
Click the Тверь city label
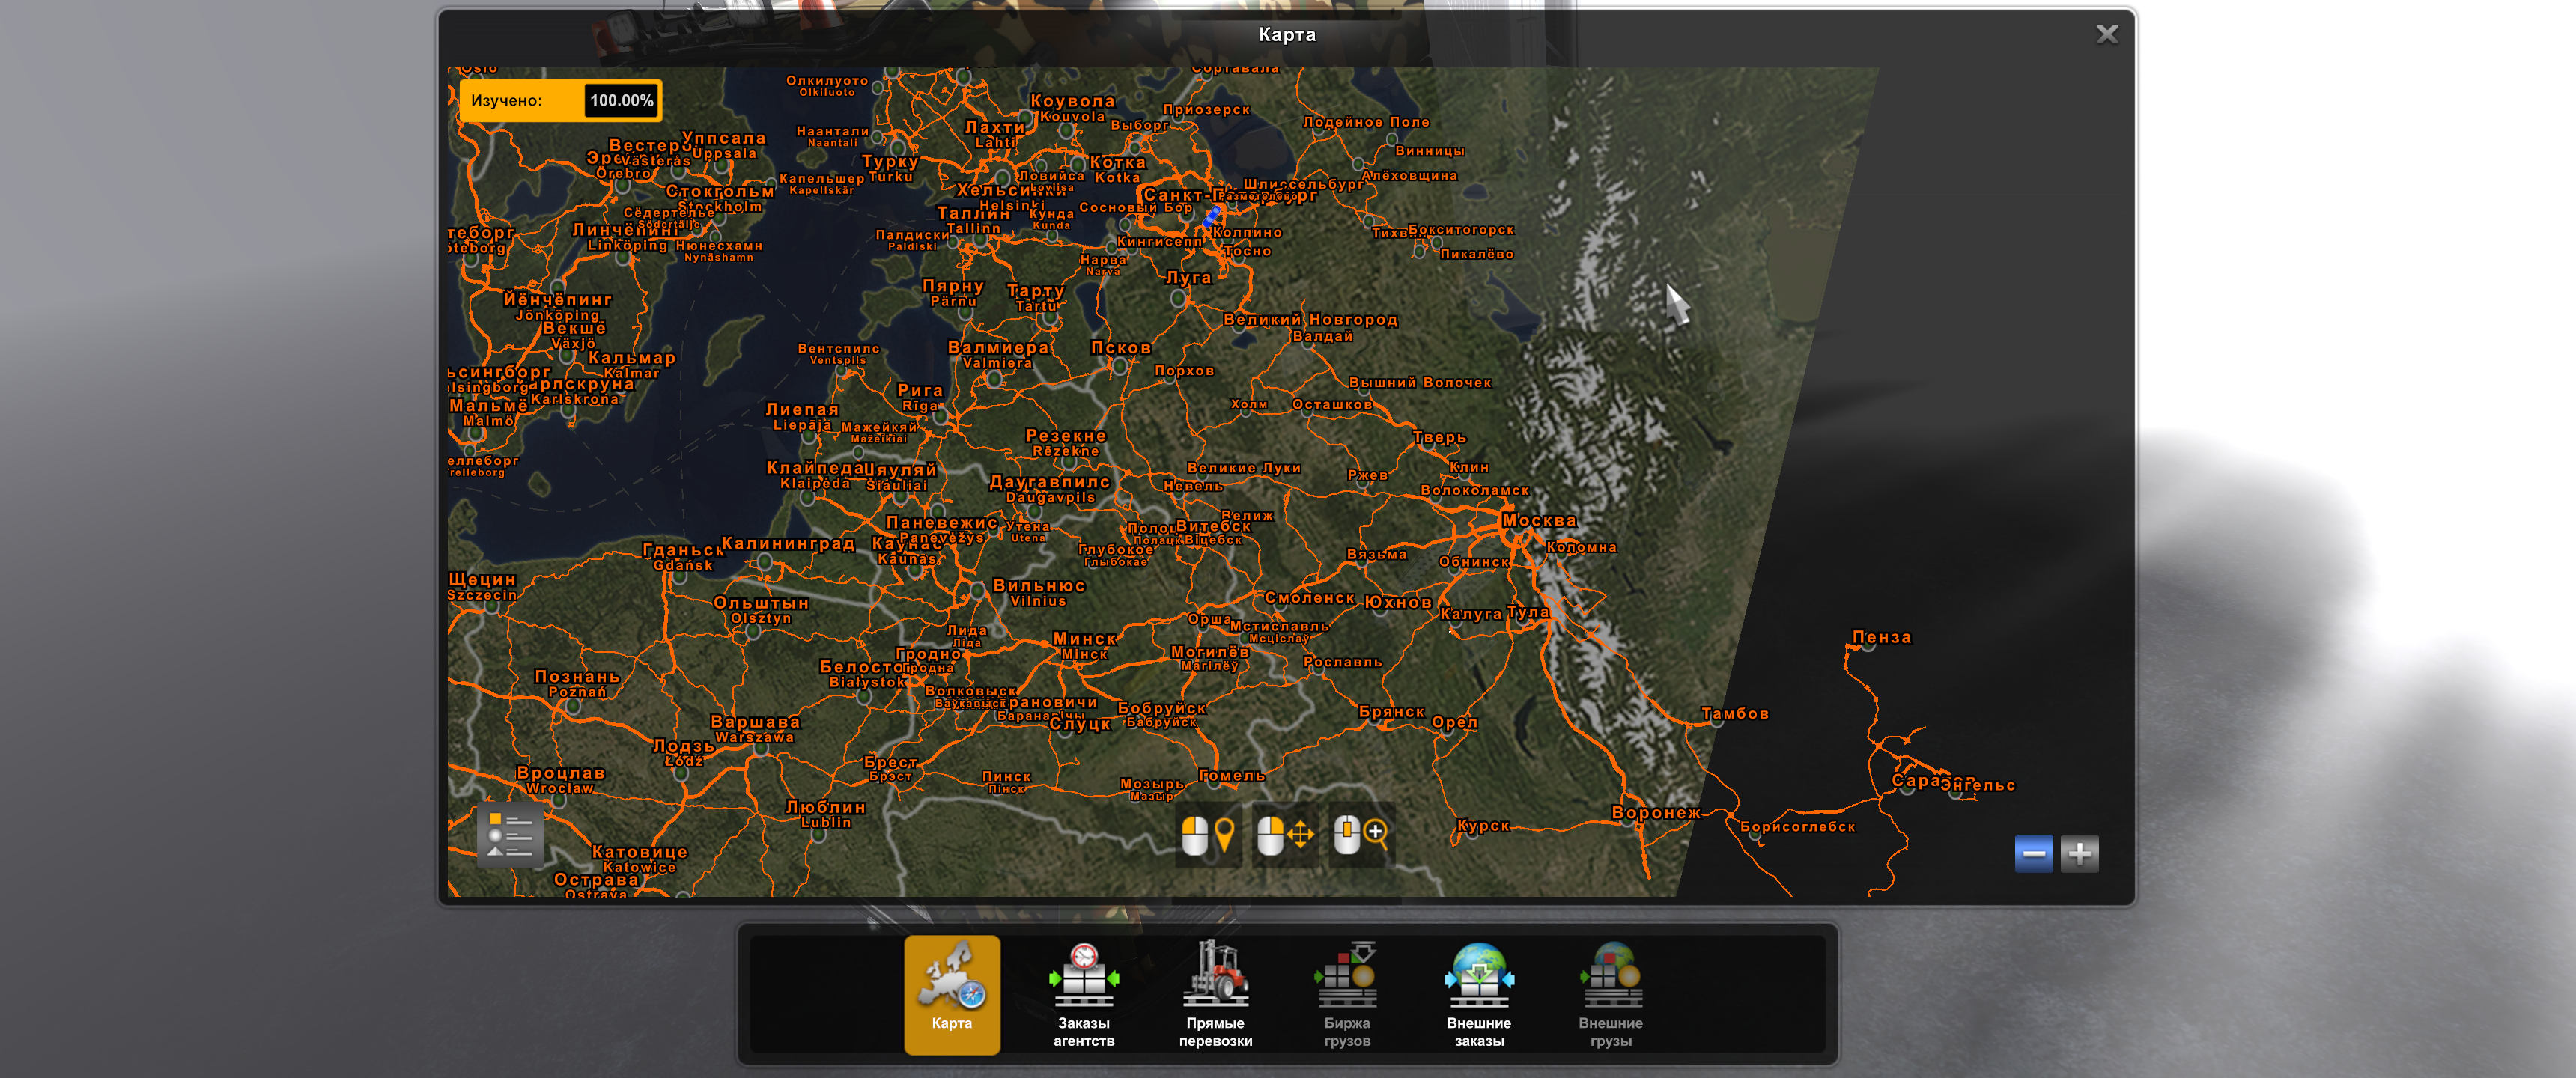[1439, 437]
